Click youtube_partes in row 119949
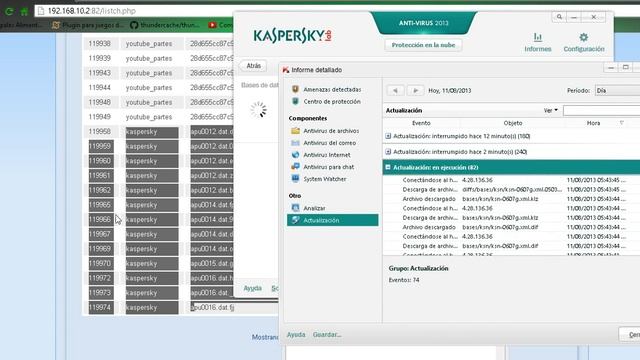640x360 pixels. click(149, 117)
